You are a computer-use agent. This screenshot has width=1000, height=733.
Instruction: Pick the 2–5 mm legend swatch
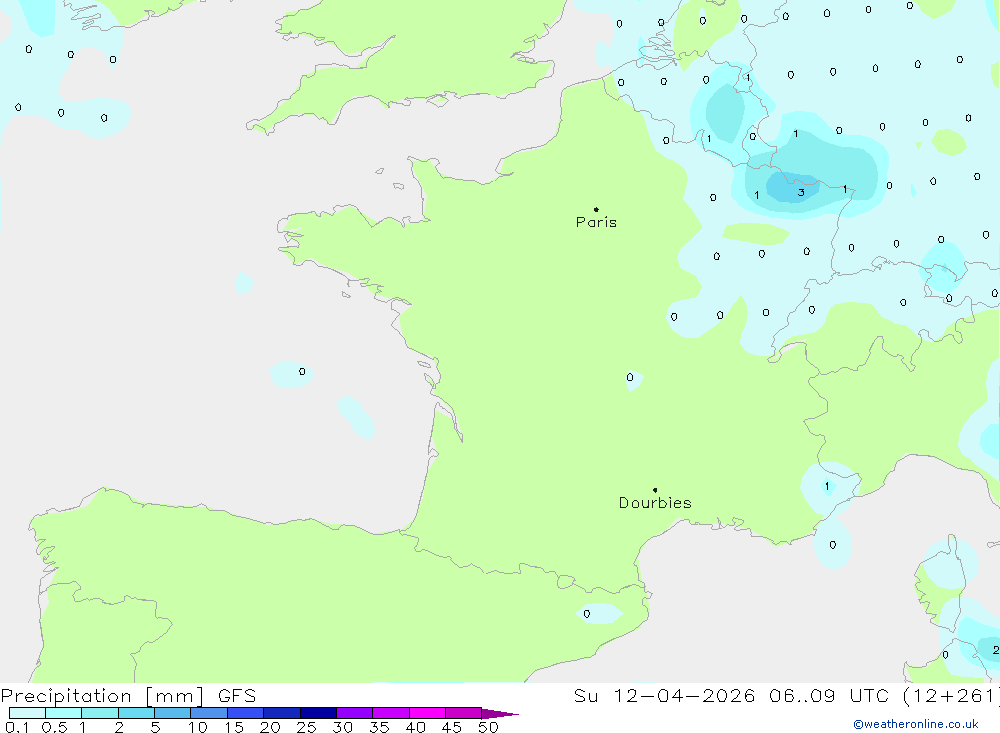click(x=136, y=713)
